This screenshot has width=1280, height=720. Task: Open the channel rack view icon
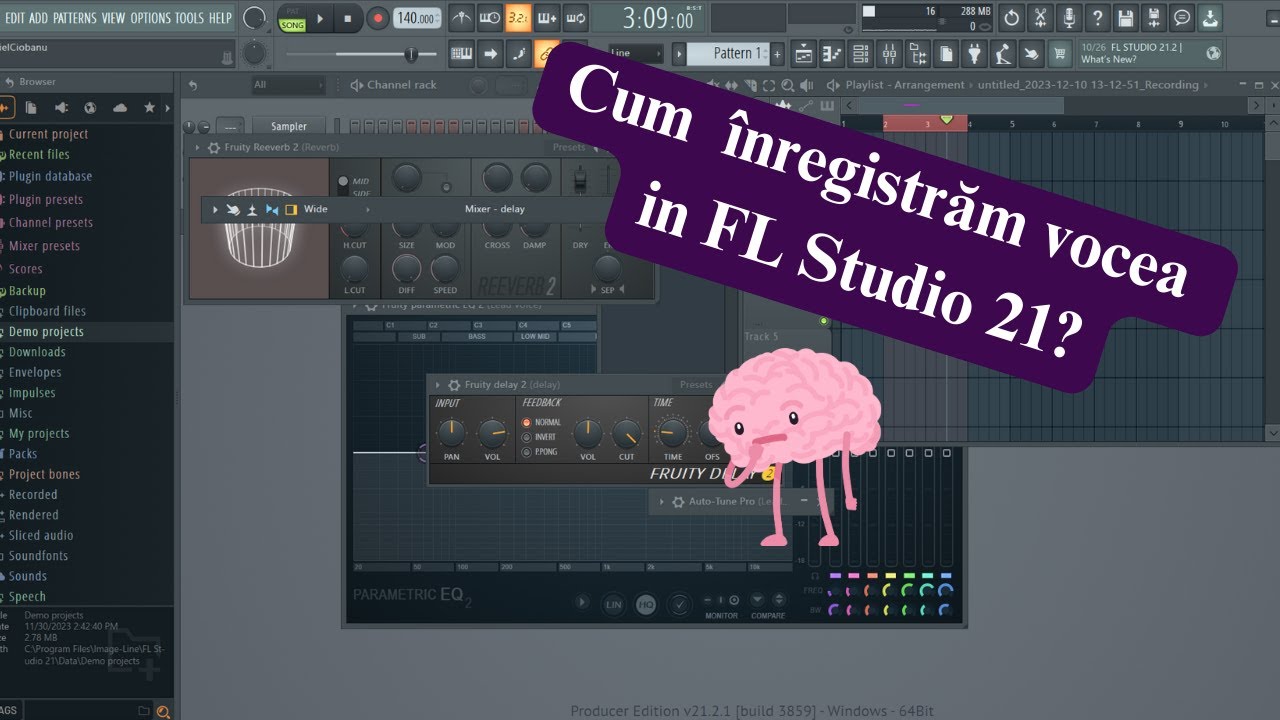pyautogui.click(x=860, y=53)
